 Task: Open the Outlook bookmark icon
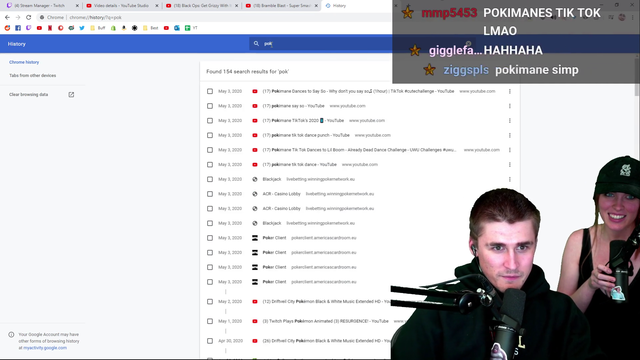(177, 28)
